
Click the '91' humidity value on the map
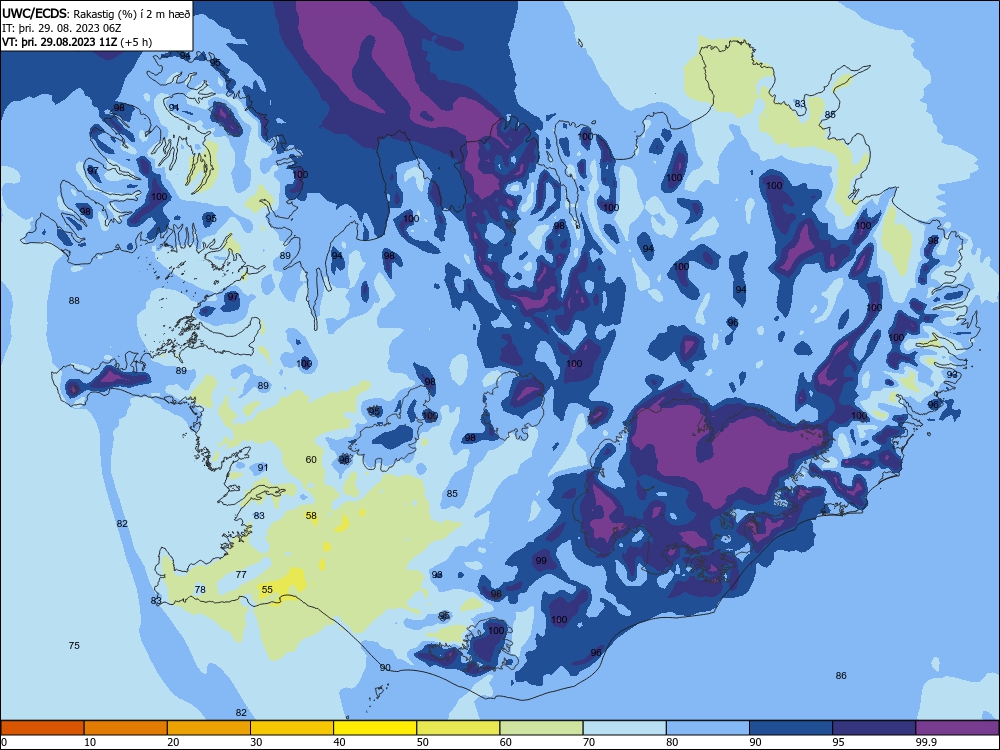[263, 467]
